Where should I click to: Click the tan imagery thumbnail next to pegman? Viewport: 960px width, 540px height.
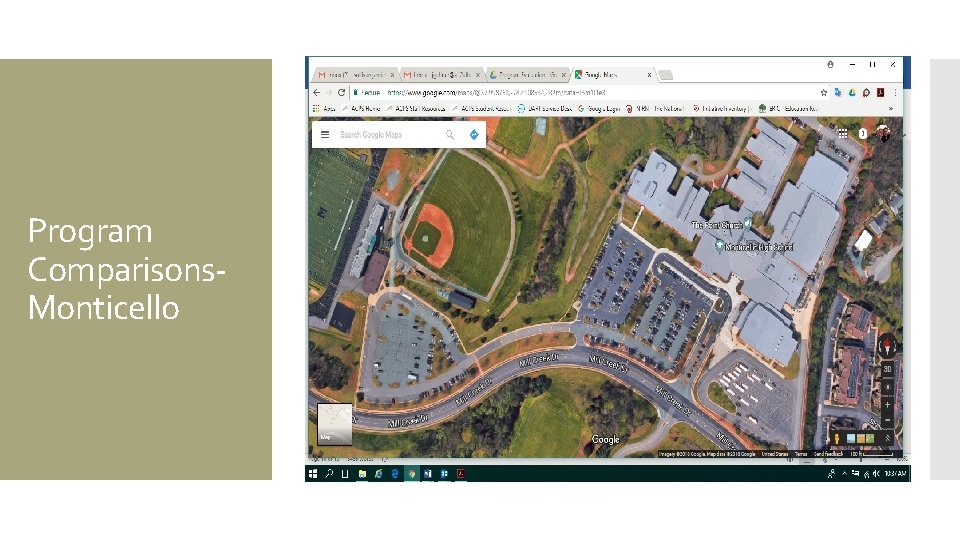pos(860,438)
